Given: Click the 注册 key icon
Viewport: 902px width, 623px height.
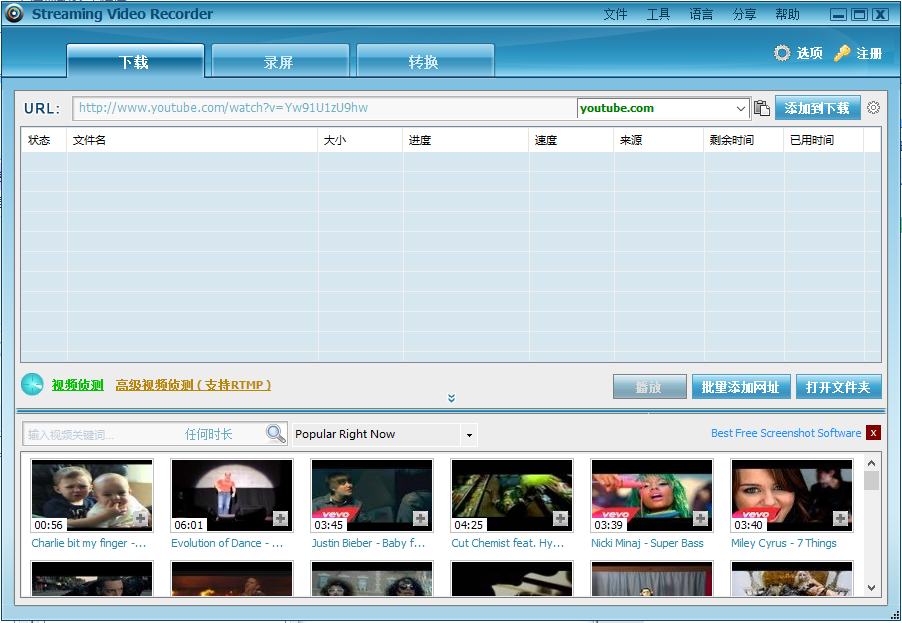Looking at the screenshot, I should [x=842, y=53].
